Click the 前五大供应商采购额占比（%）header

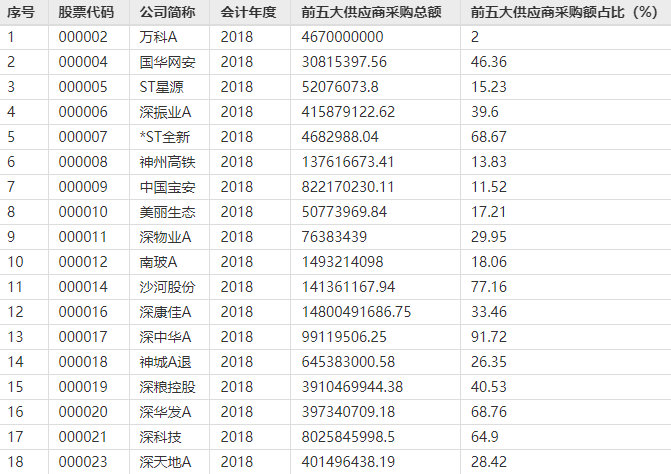[564, 12]
